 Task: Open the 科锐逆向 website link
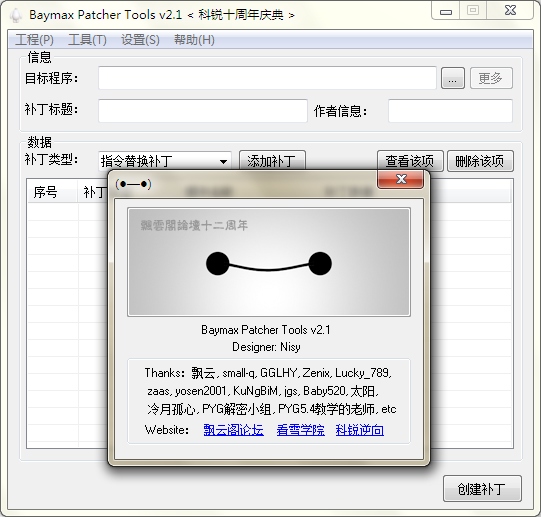360,430
